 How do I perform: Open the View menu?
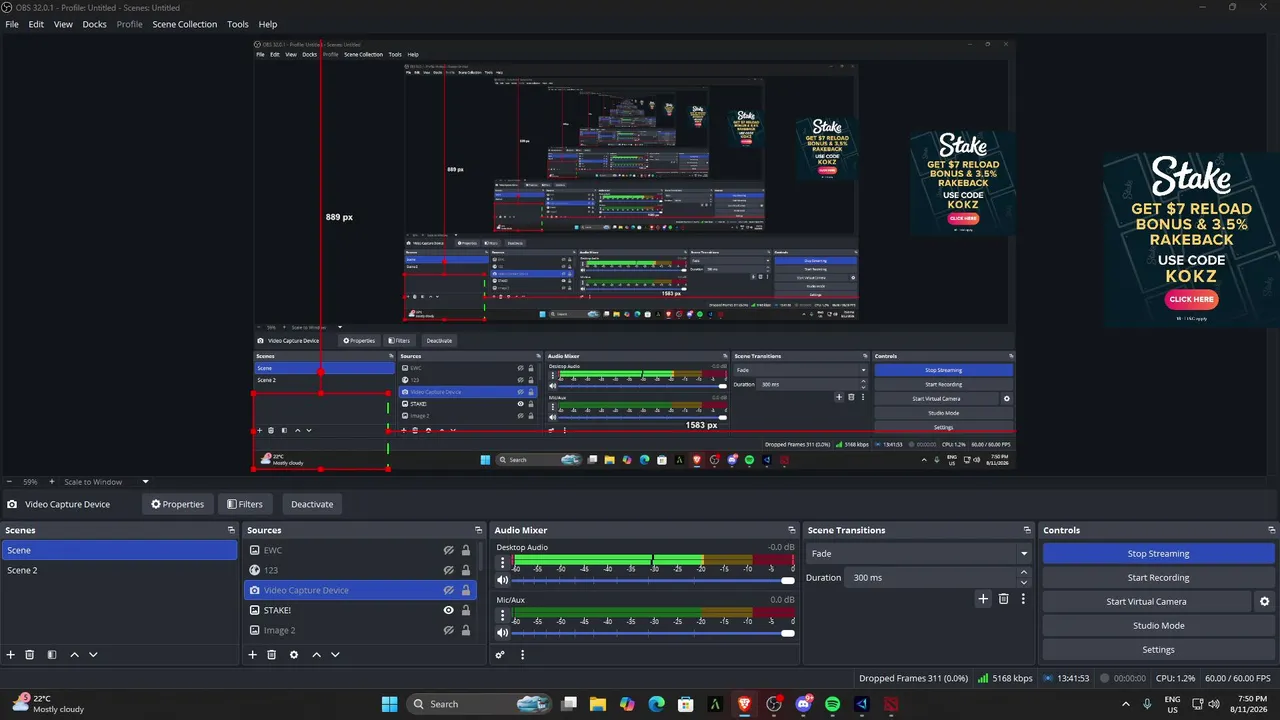pyautogui.click(x=63, y=24)
